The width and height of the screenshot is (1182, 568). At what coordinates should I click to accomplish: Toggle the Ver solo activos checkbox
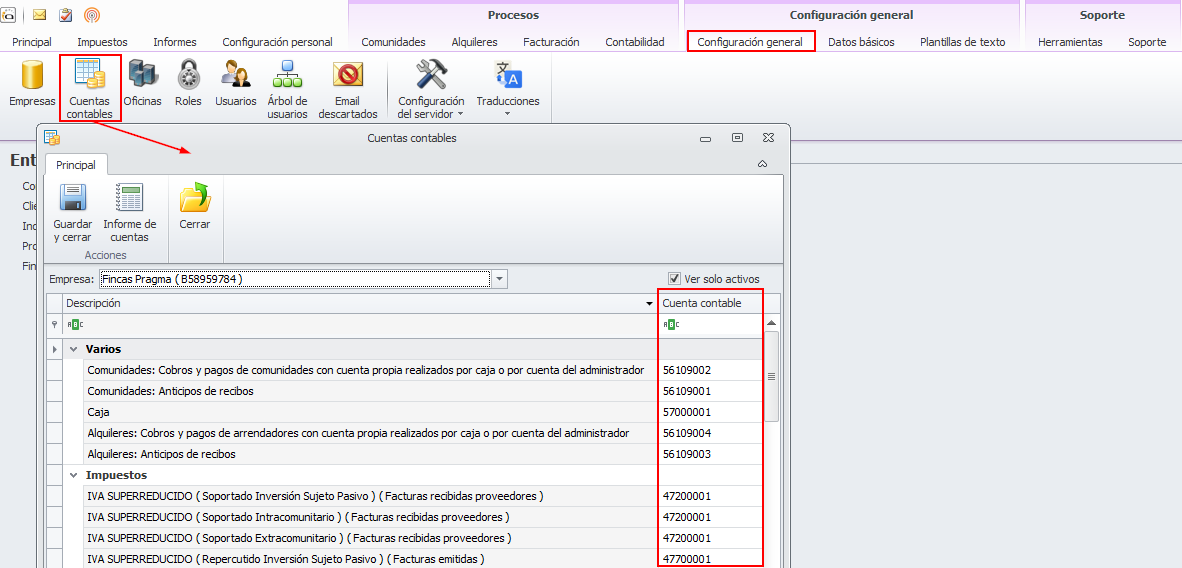tap(675, 279)
